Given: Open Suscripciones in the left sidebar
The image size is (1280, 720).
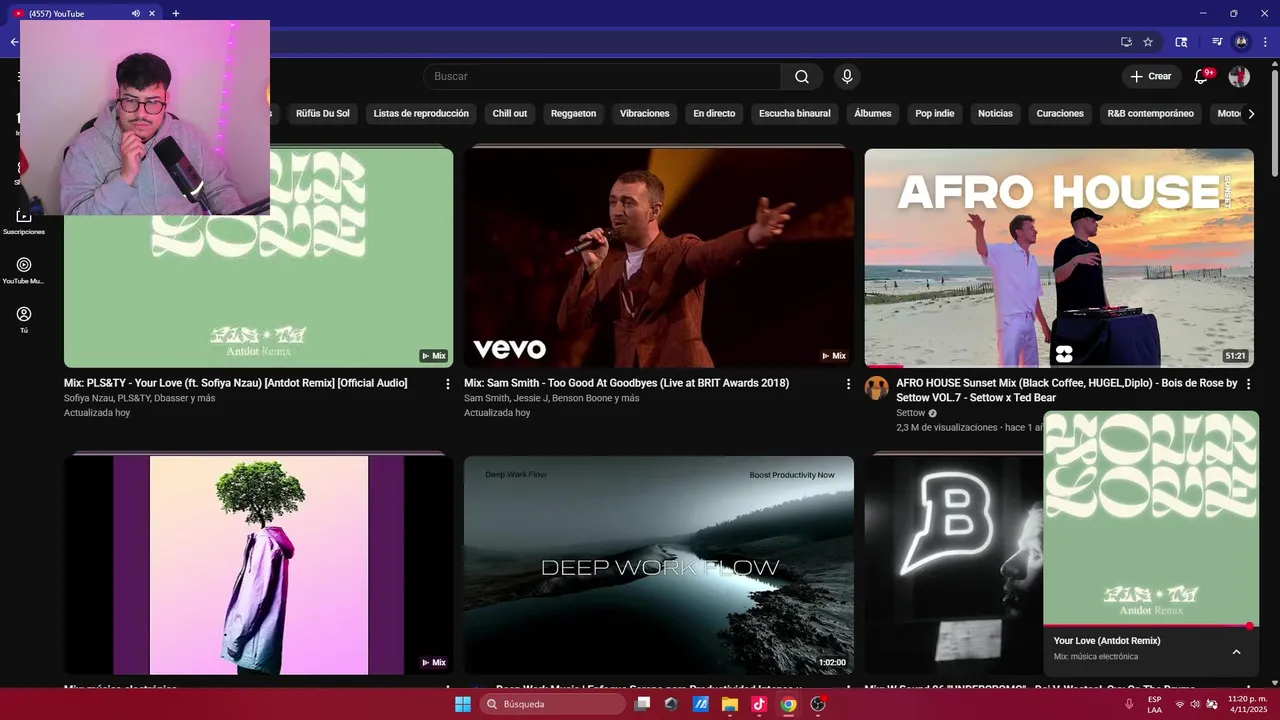Looking at the screenshot, I should coord(24,222).
